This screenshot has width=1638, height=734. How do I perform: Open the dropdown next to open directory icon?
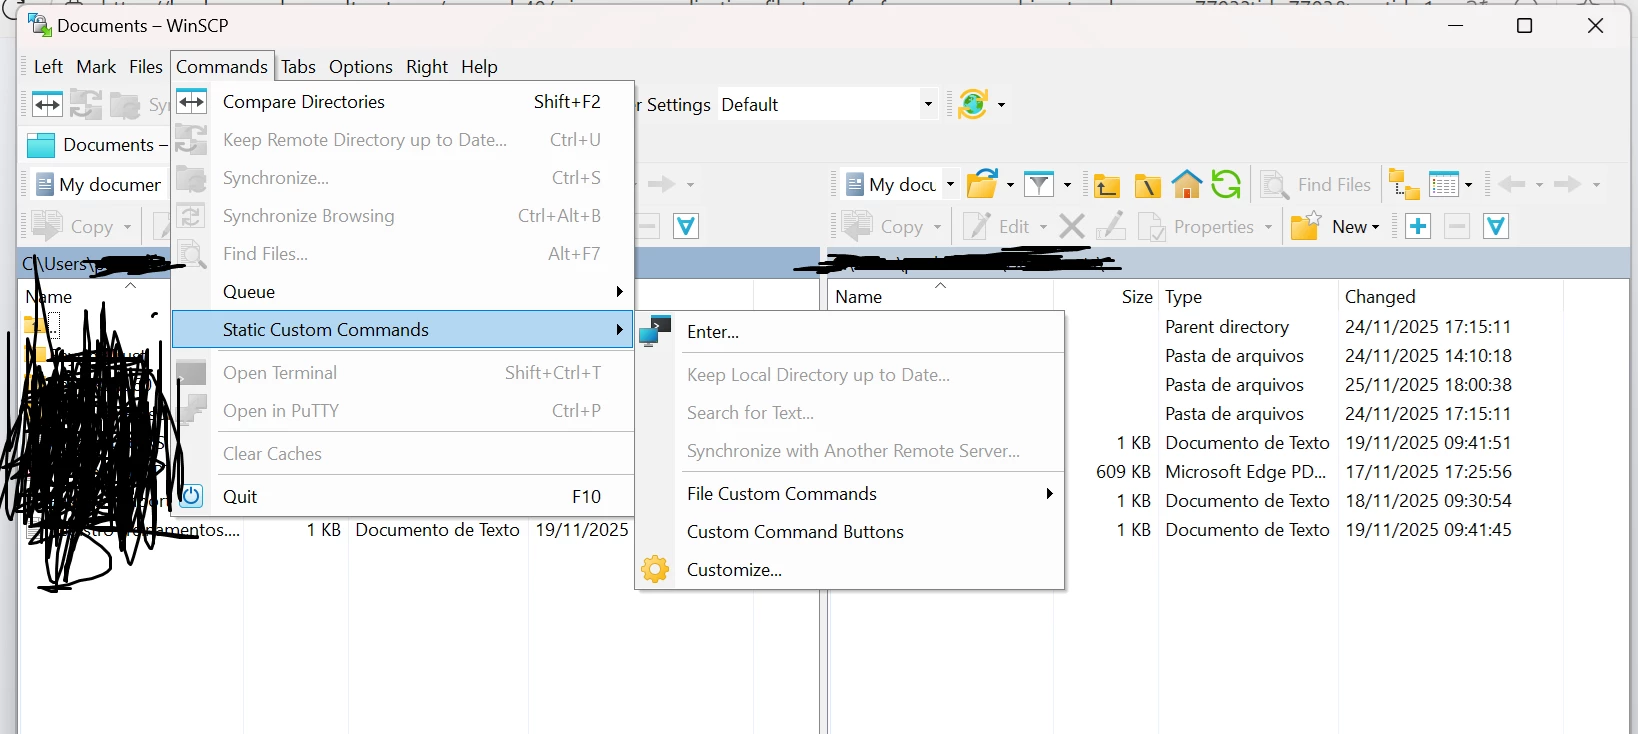(1010, 185)
